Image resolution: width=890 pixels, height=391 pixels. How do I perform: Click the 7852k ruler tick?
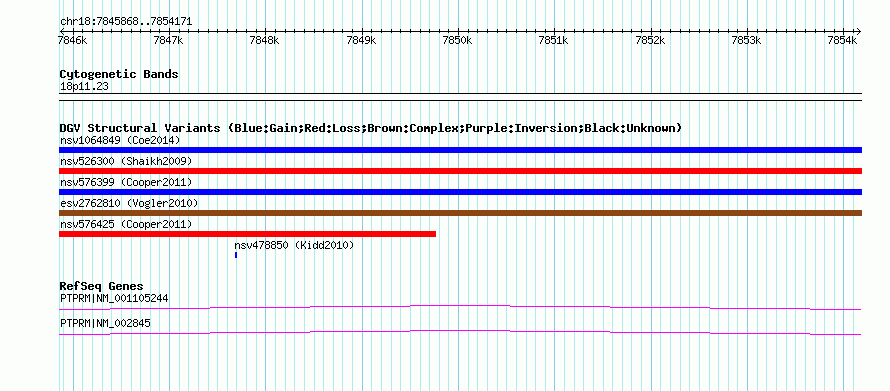click(650, 41)
